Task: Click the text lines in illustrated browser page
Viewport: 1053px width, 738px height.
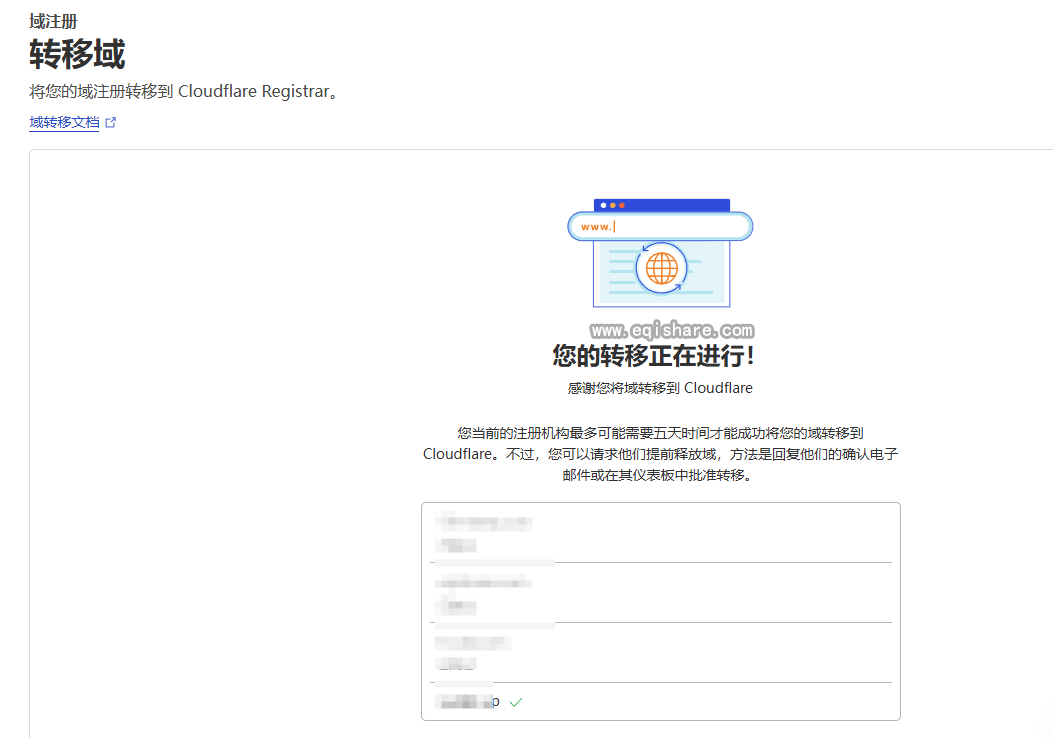Action: (x=700, y=287)
